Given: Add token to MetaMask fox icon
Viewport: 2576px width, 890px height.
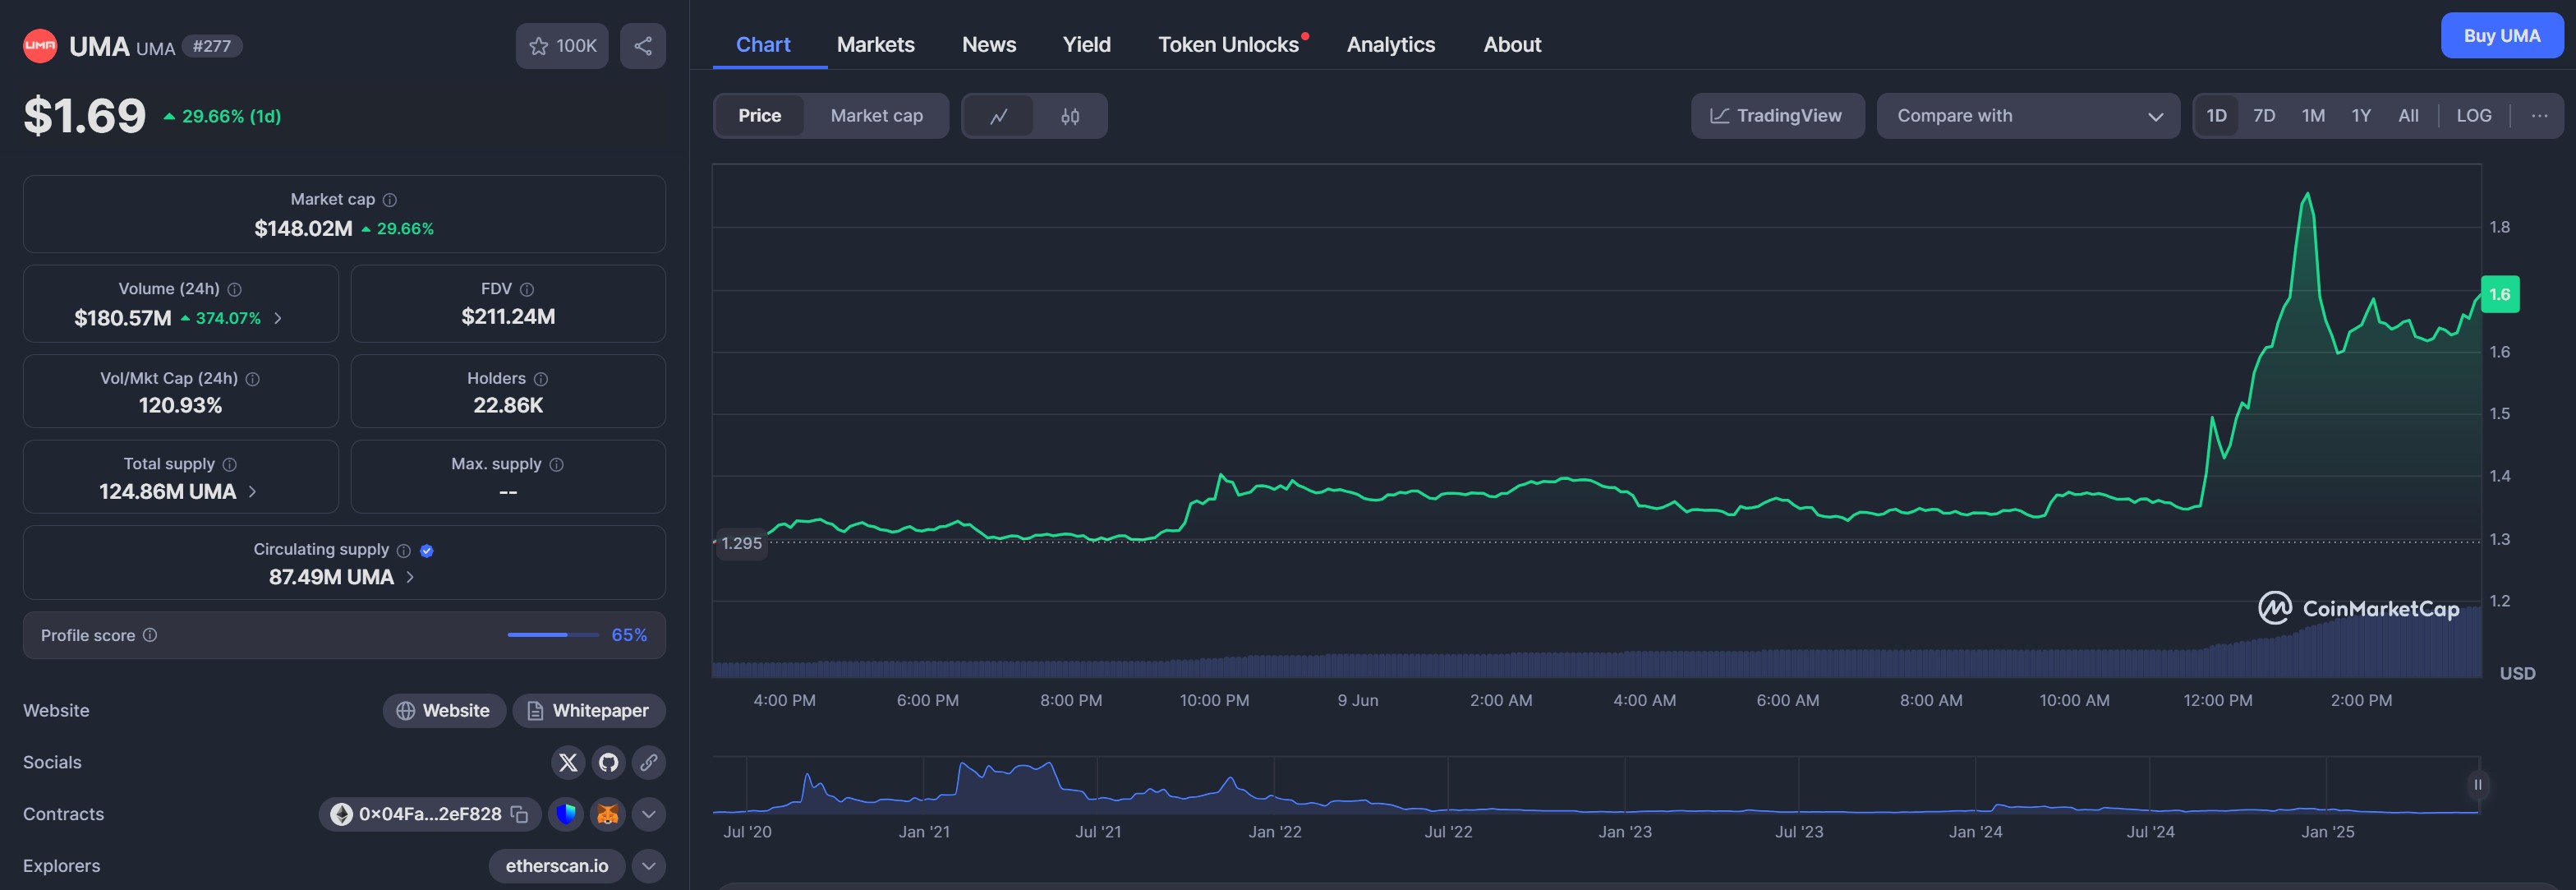Looking at the screenshot, I should [607, 814].
